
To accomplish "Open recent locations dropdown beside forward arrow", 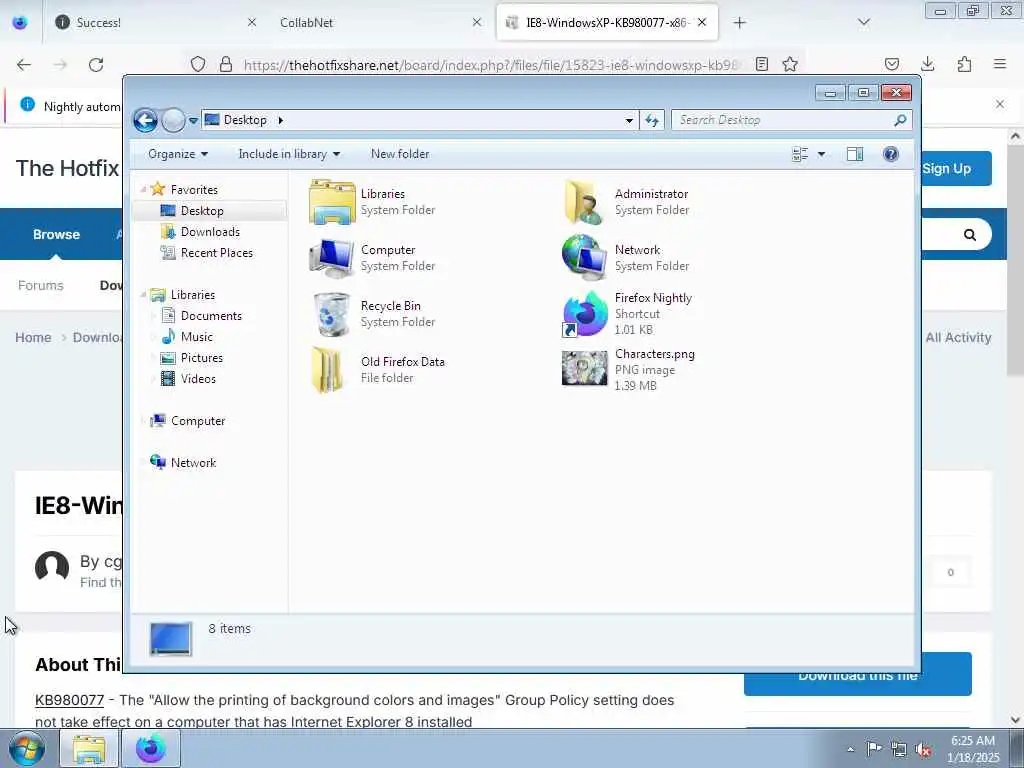I will [x=193, y=120].
